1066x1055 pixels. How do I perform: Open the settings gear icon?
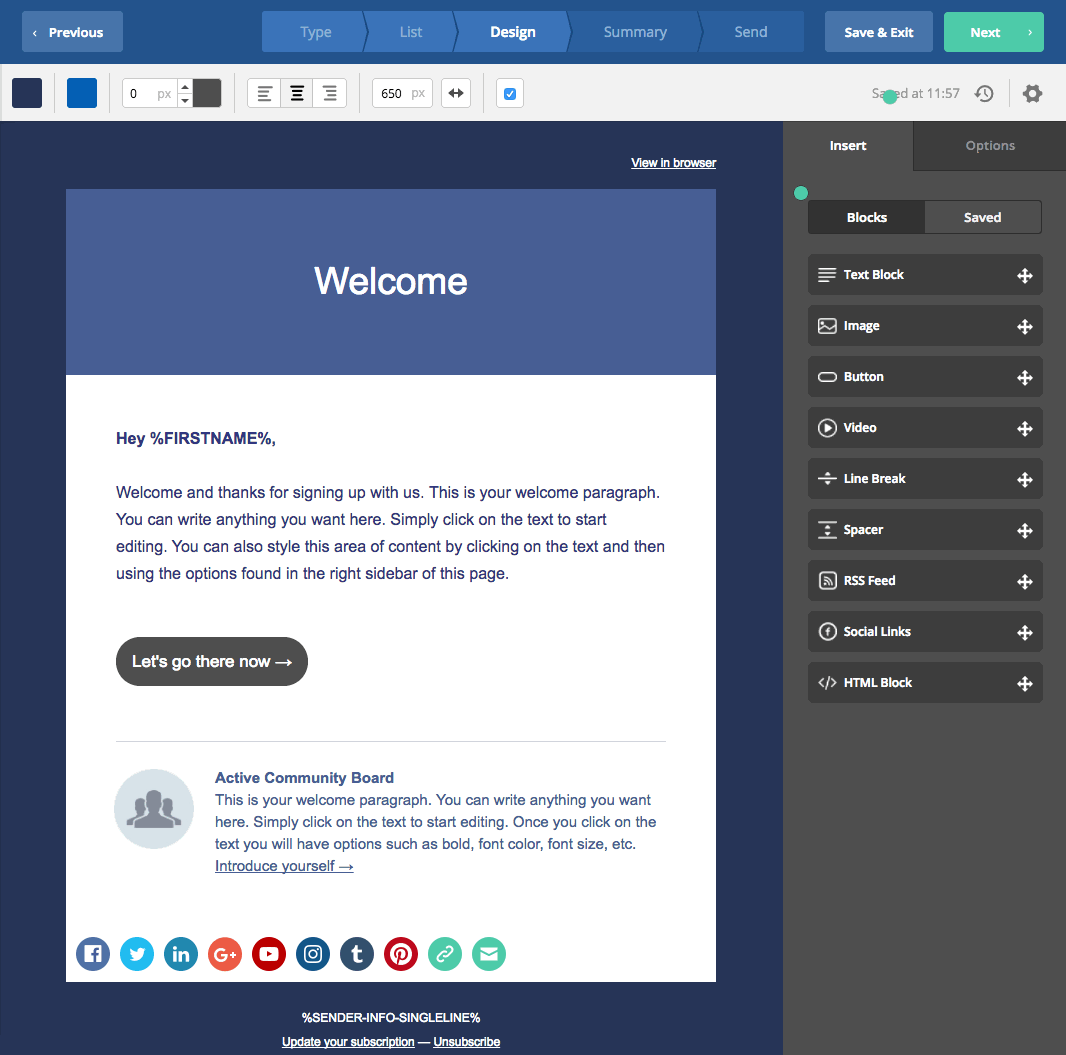(x=1032, y=94)
